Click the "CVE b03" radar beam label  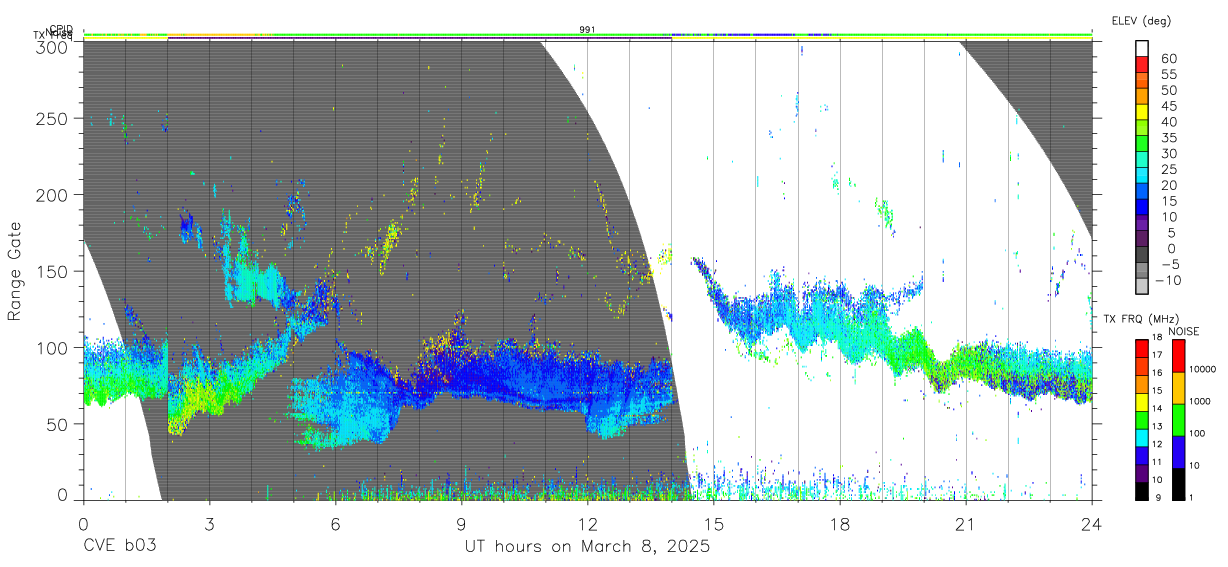click(120, 547)
